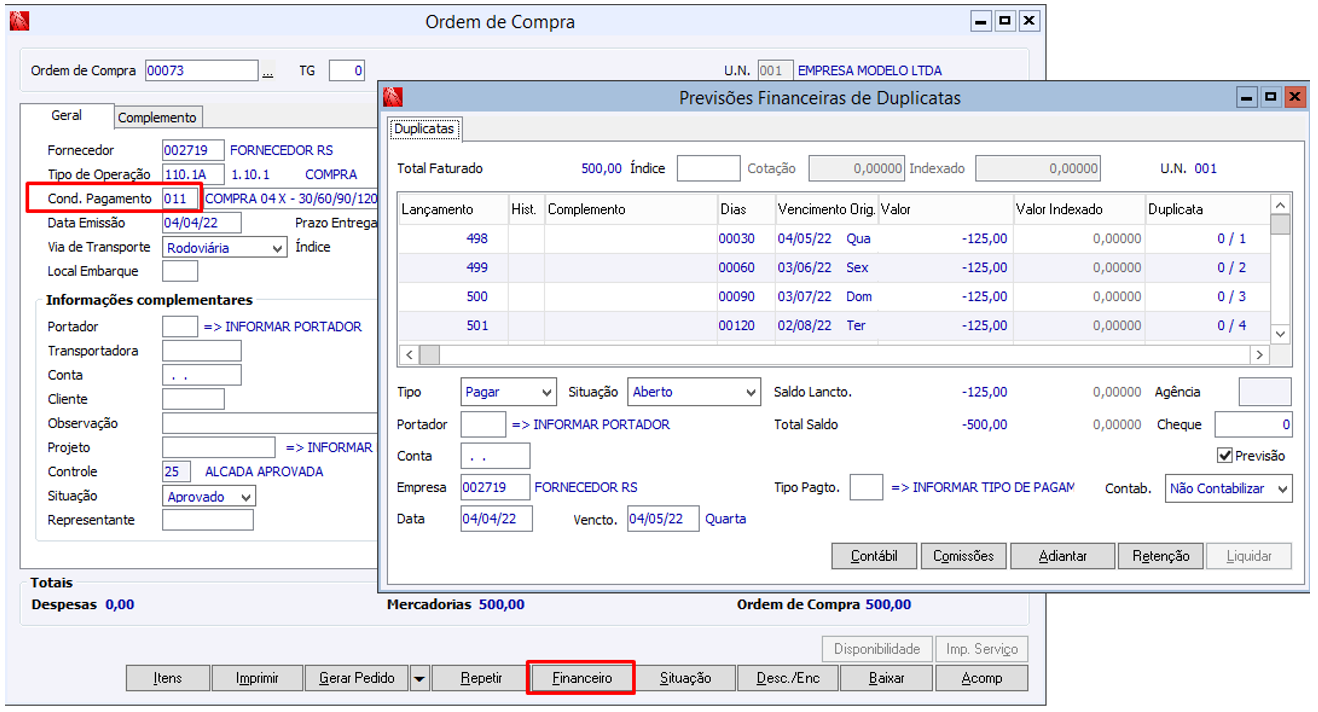1318x712 pixels.
Task: Open the Situação Aberto dropdown
Action: pos(750,393)
